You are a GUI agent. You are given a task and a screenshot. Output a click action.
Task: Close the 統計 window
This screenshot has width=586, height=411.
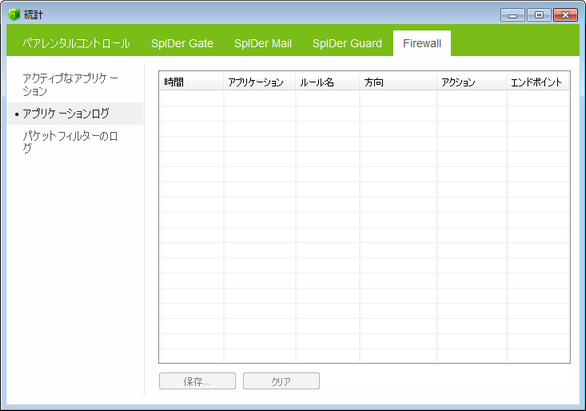(565, 15)
